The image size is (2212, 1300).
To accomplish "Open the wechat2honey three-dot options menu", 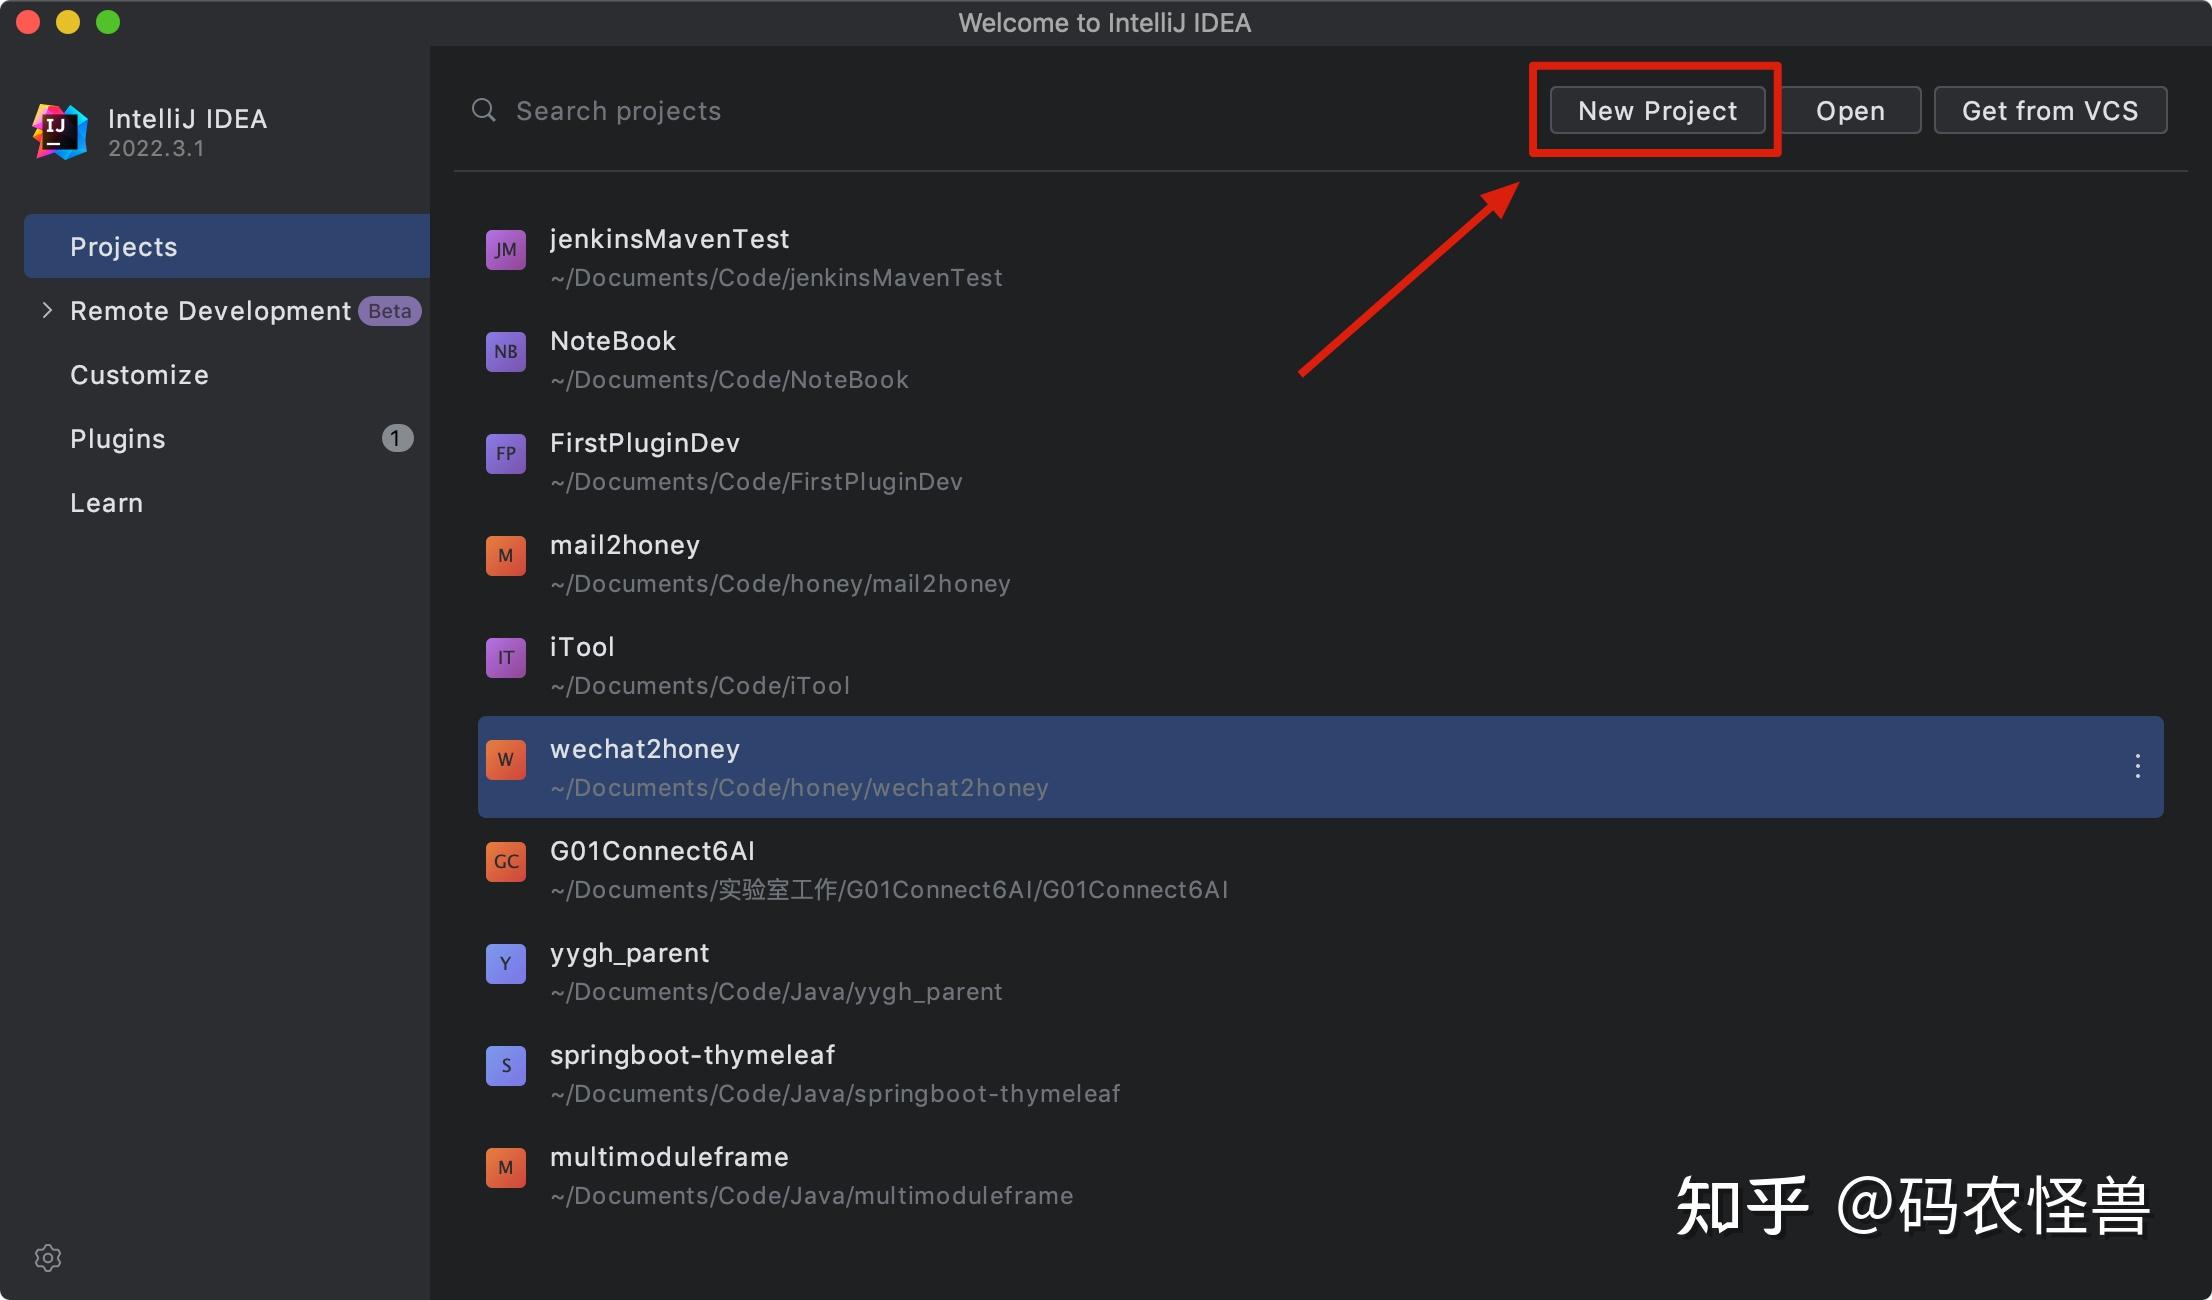I will click(2137, 767).
